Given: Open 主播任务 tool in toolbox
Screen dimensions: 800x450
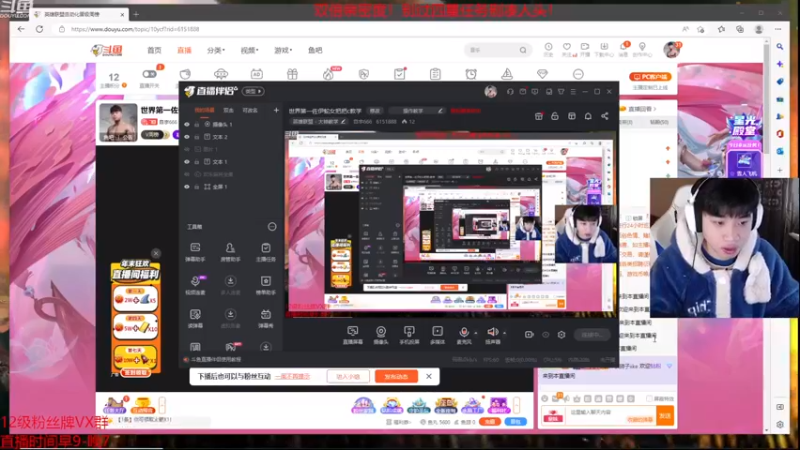Looking at the screenshot, I should (x=265, y=252).
